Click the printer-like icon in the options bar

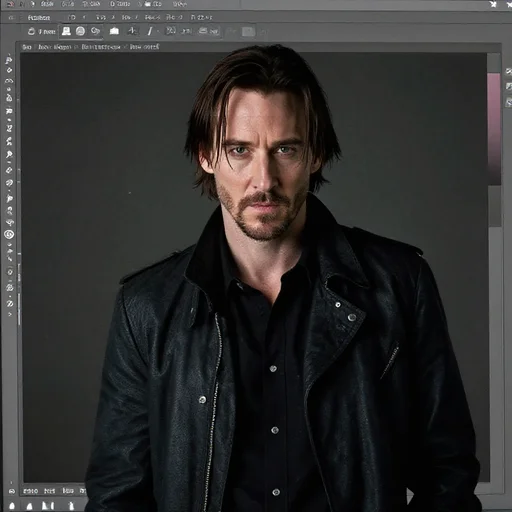pyautogui.click(x=203, y=31)
